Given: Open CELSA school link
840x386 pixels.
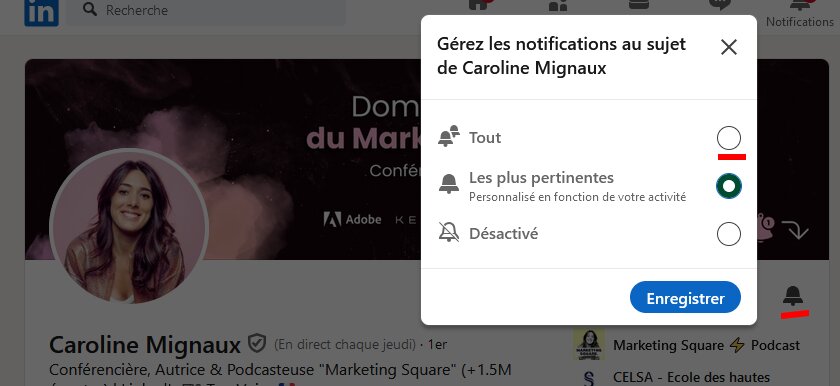Looking at the screenshot, I should (691, 378).
